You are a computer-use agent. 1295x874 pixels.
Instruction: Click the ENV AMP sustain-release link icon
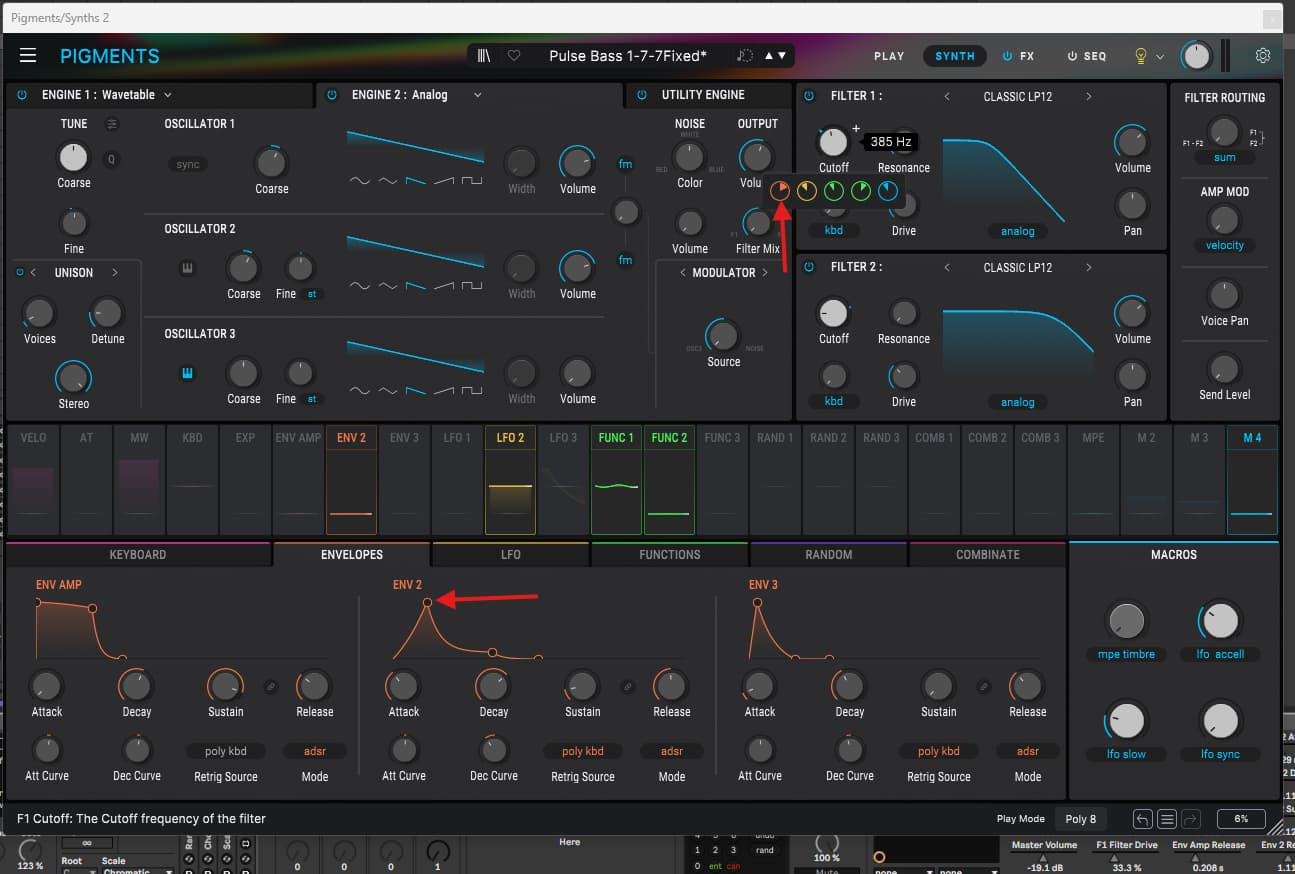coord(270,686)
